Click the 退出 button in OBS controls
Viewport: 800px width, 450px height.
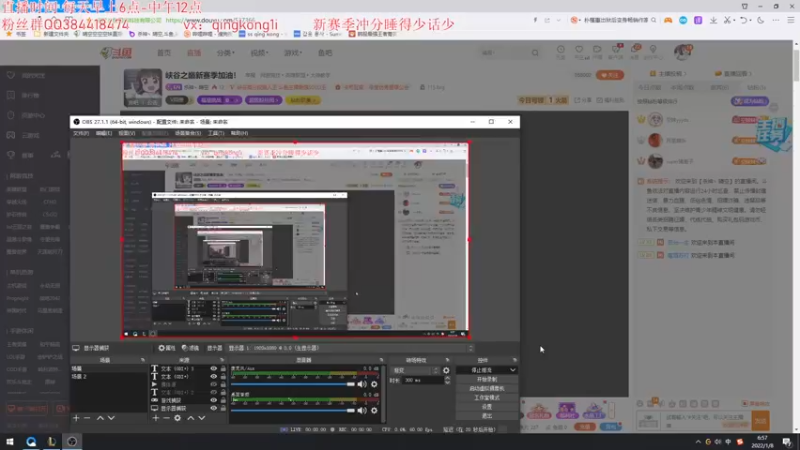[487, 416]
